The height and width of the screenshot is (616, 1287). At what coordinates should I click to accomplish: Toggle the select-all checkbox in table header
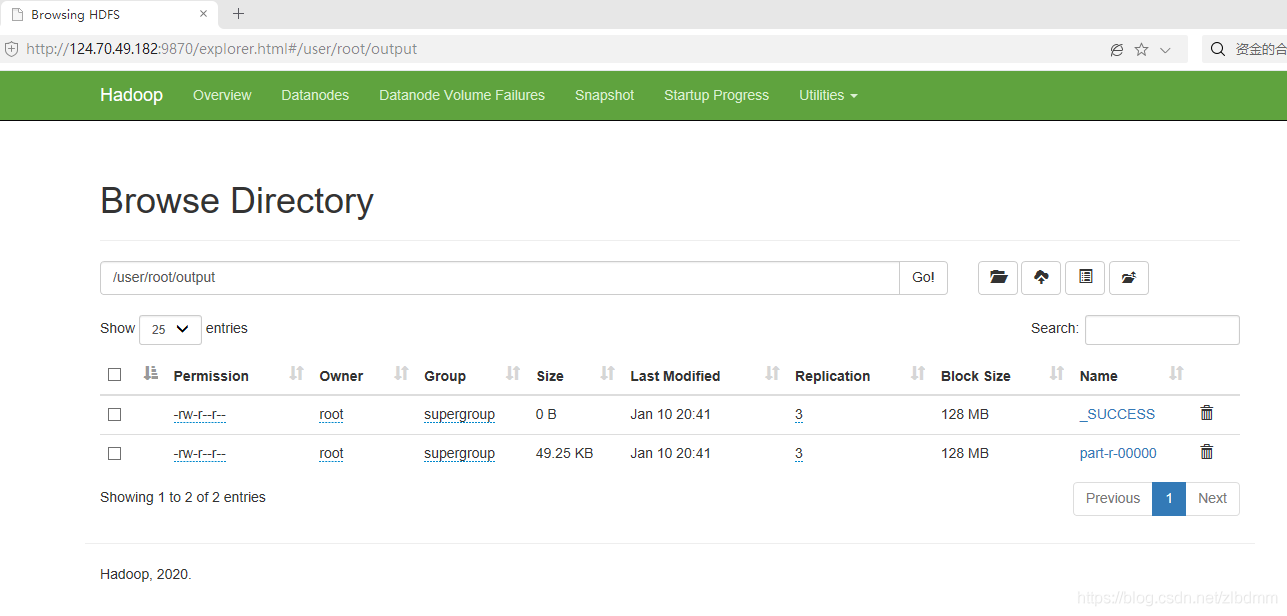pyautogui.click(x=114, y=375)
